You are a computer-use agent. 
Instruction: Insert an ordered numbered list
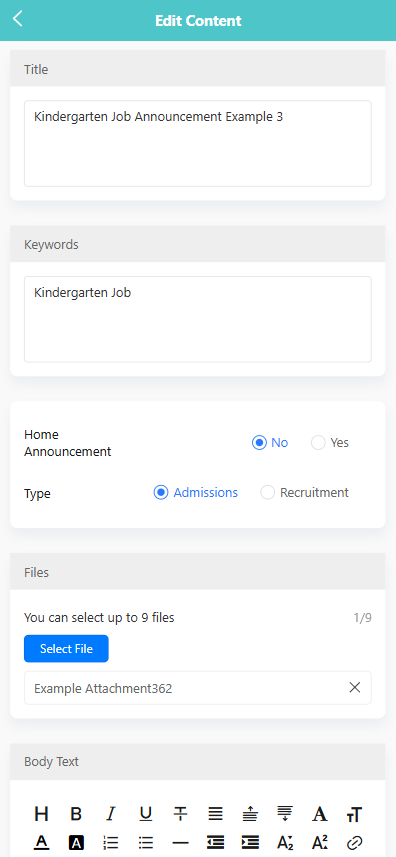pyautogui.click(x=111, y=843)
